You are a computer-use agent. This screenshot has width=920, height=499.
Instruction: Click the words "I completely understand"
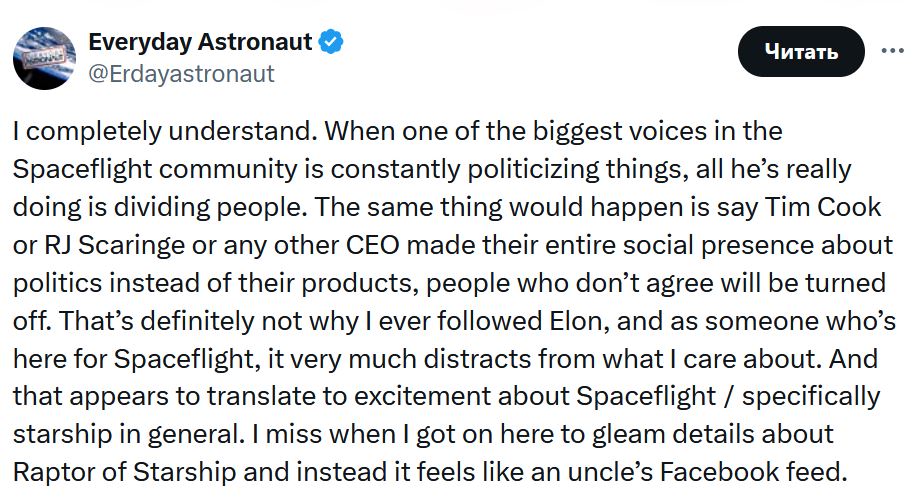pyautogui.click(x=162, y=131)
